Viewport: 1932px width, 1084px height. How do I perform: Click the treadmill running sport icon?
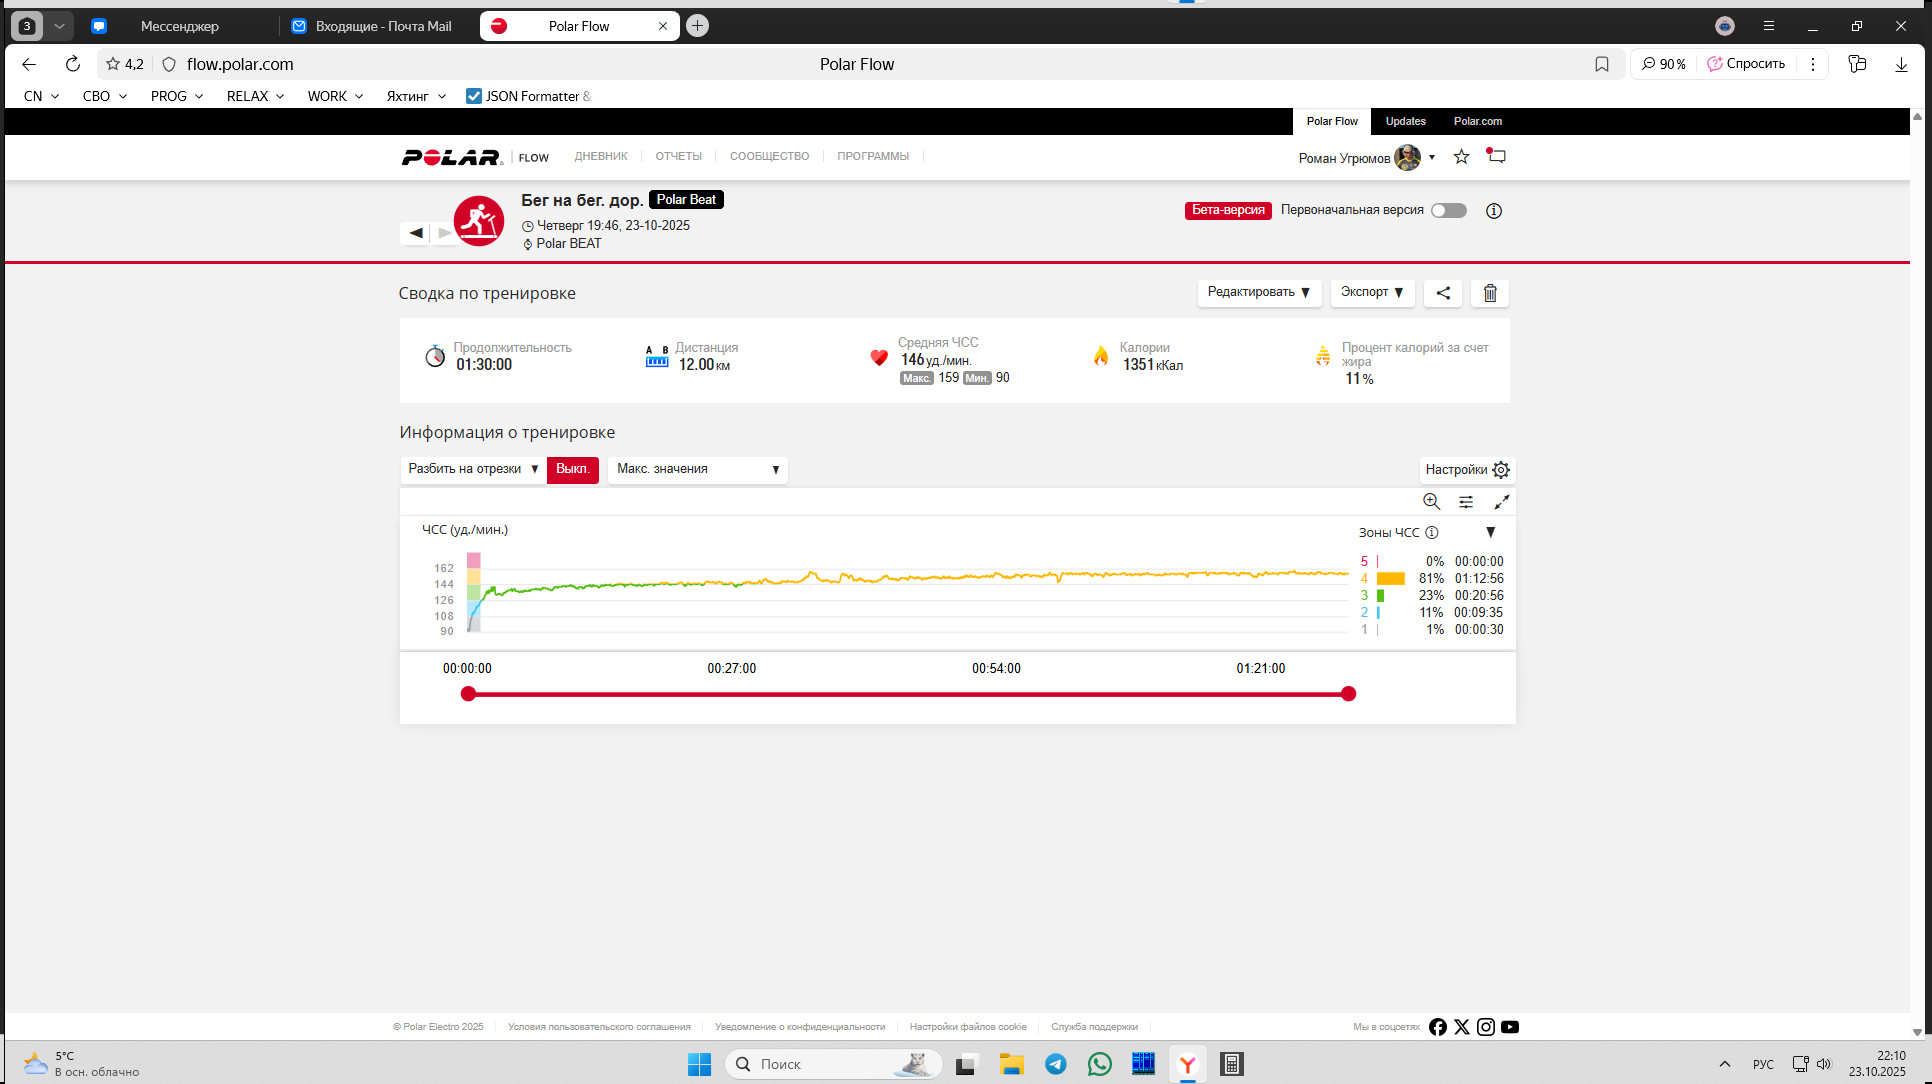point(479,221)
